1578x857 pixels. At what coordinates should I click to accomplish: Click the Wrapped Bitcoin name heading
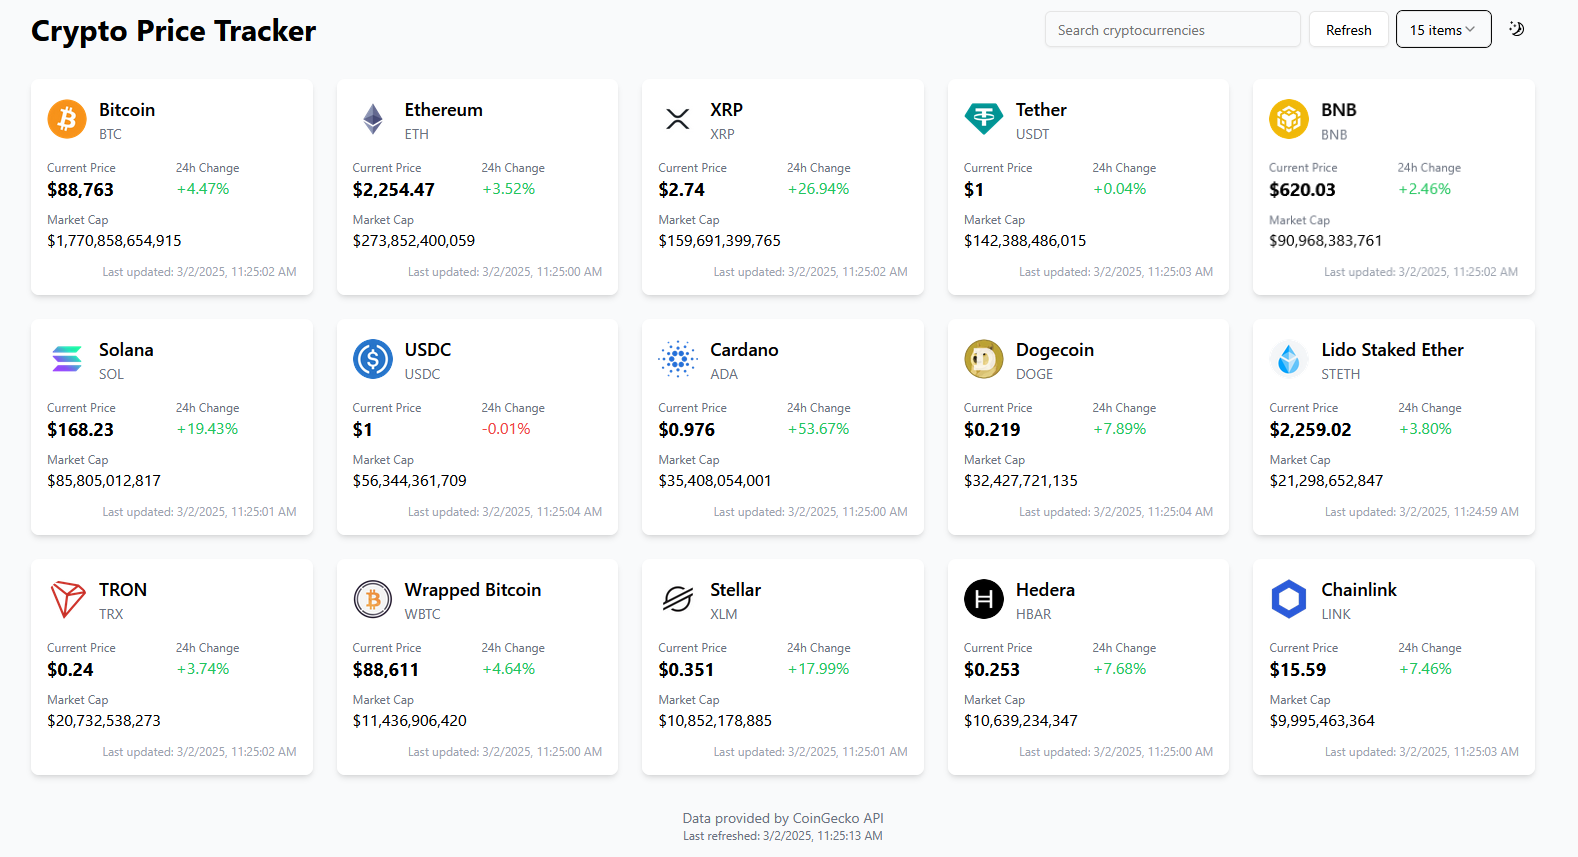click(x=473, y=590)
